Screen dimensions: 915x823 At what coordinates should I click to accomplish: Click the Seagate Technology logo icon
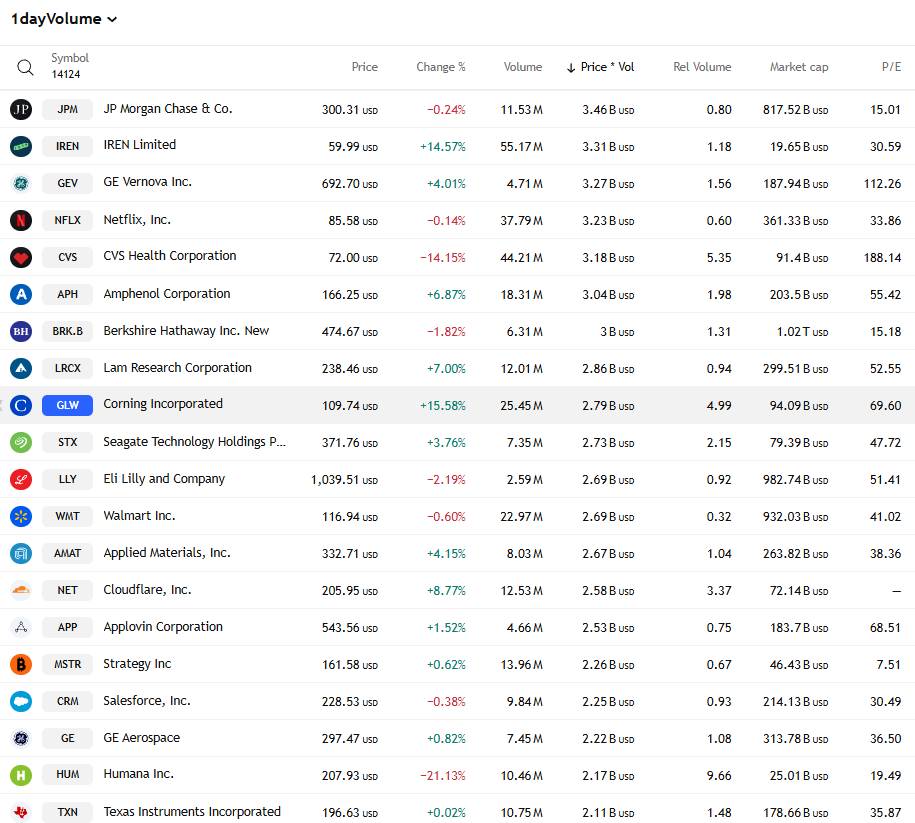click(21, 442)
